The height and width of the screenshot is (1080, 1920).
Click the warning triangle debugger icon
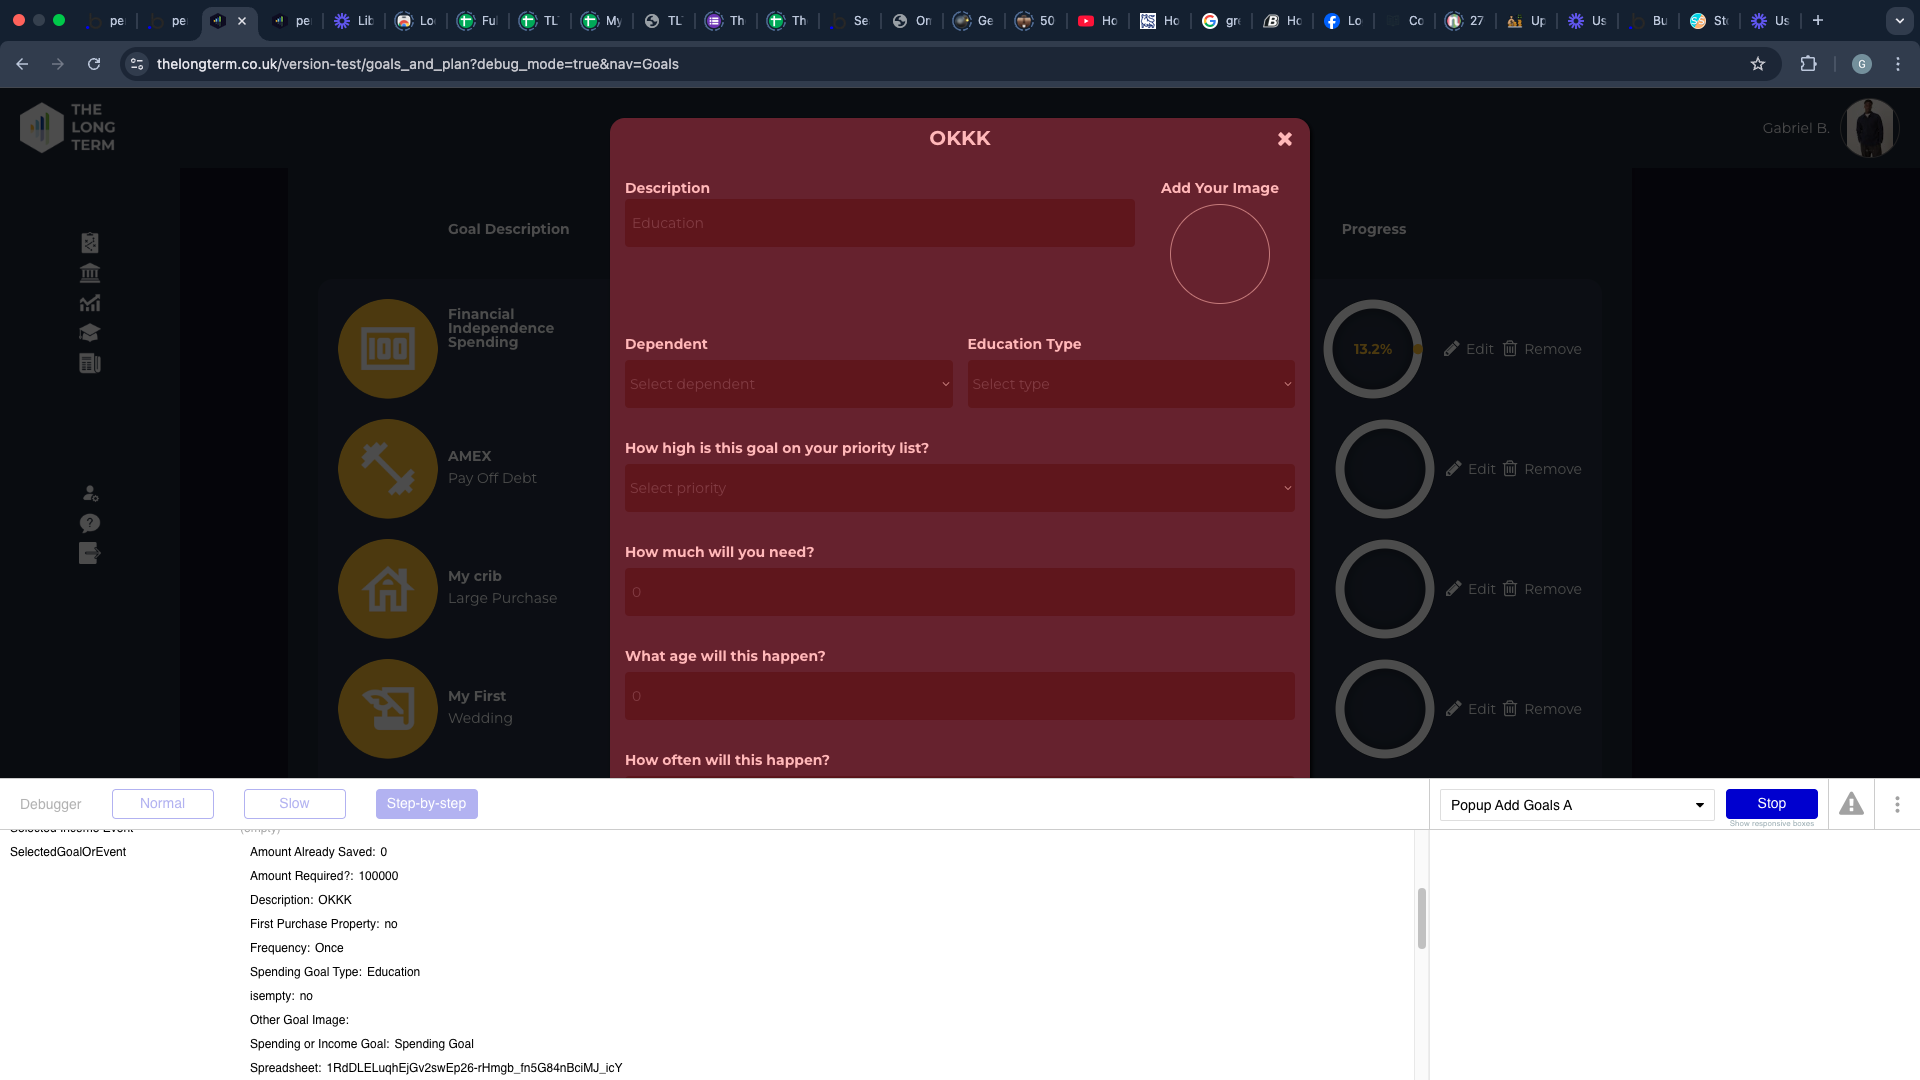(1851, 804)
